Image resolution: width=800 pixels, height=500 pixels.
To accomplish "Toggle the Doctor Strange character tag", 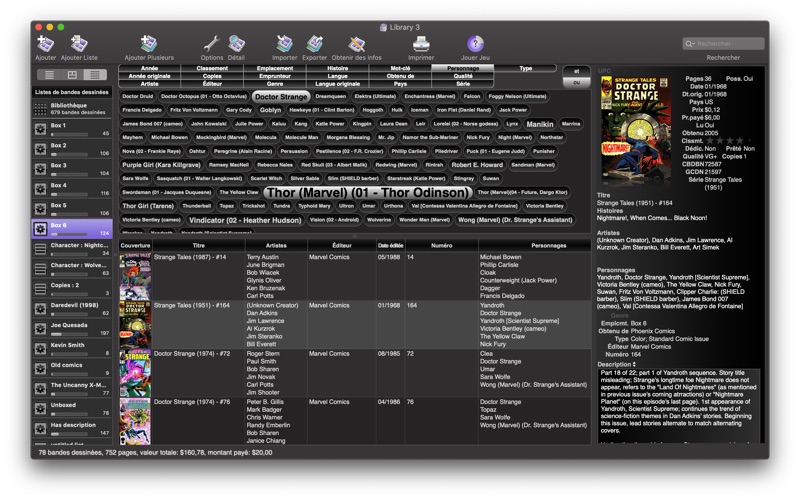I will click(281, 96).
